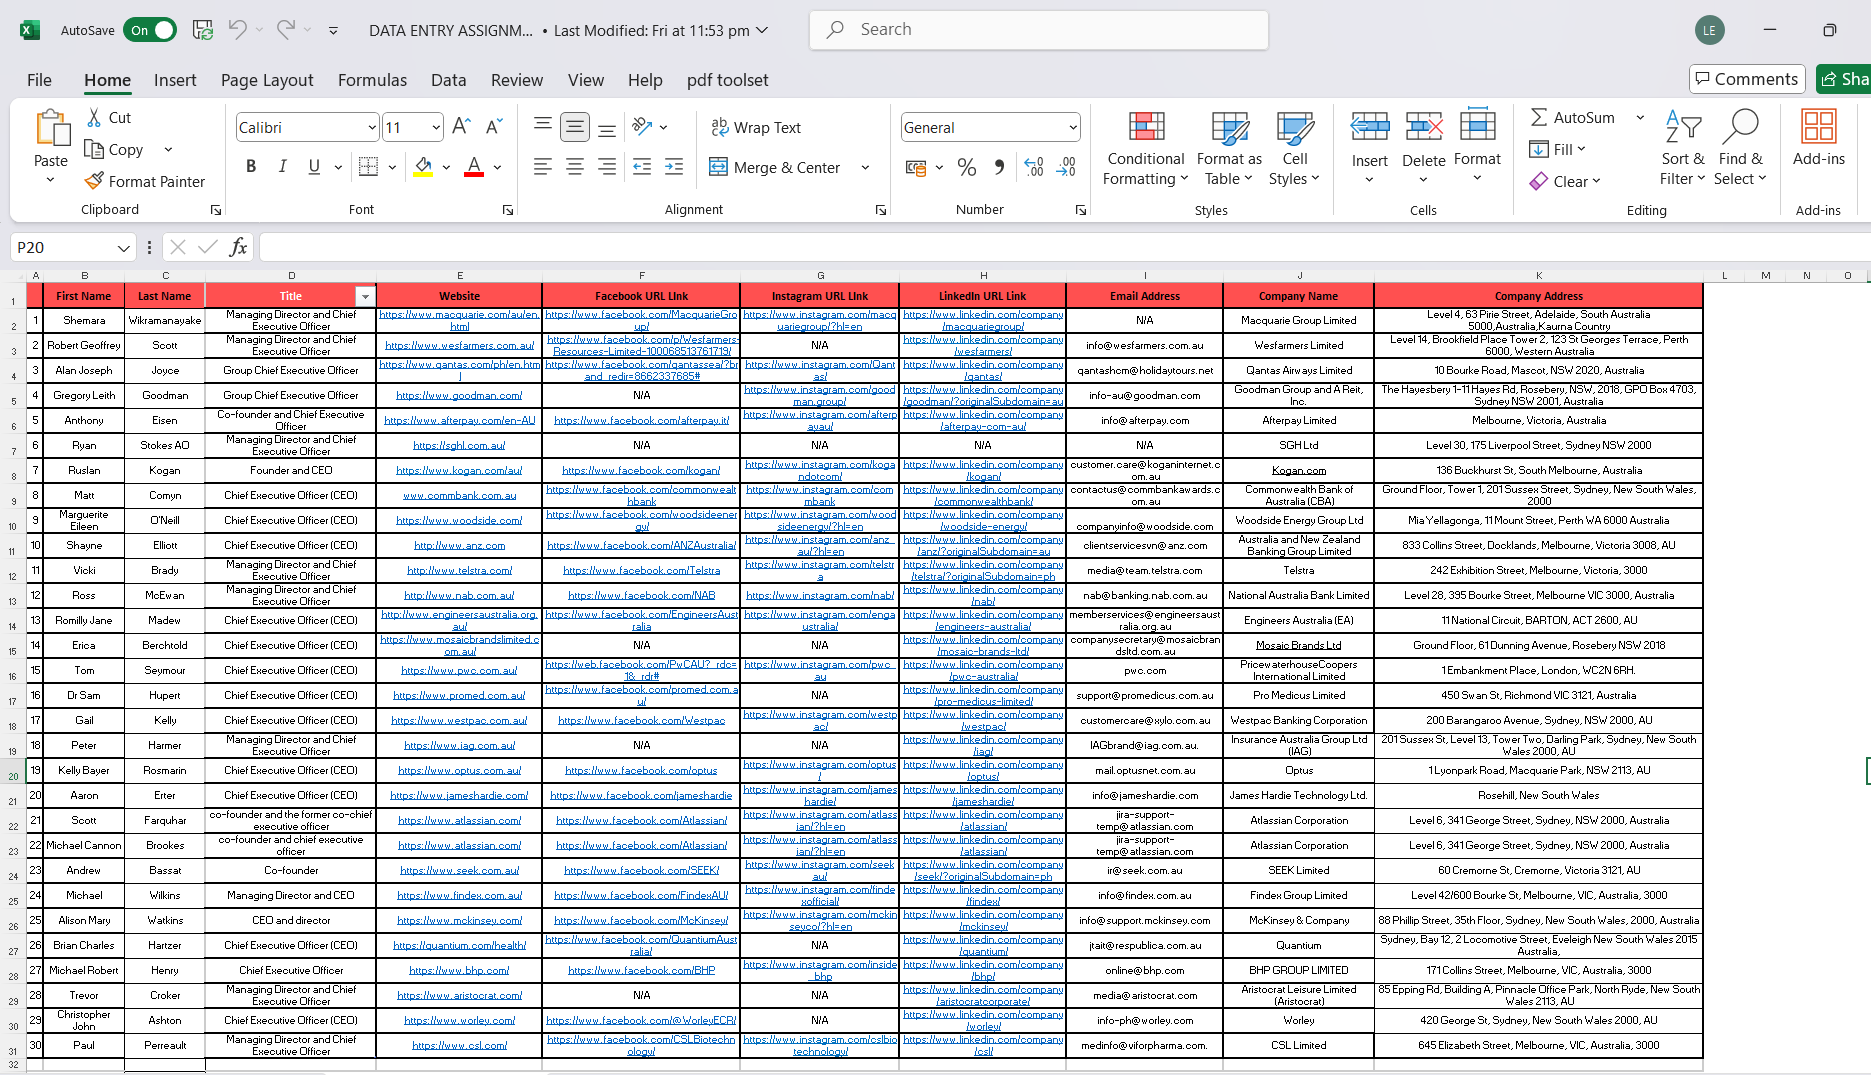Image resolution: width=1871 pixels, height=1075 pixels.
Task: Increase indent of cell contents
Action: click(674, 166)
